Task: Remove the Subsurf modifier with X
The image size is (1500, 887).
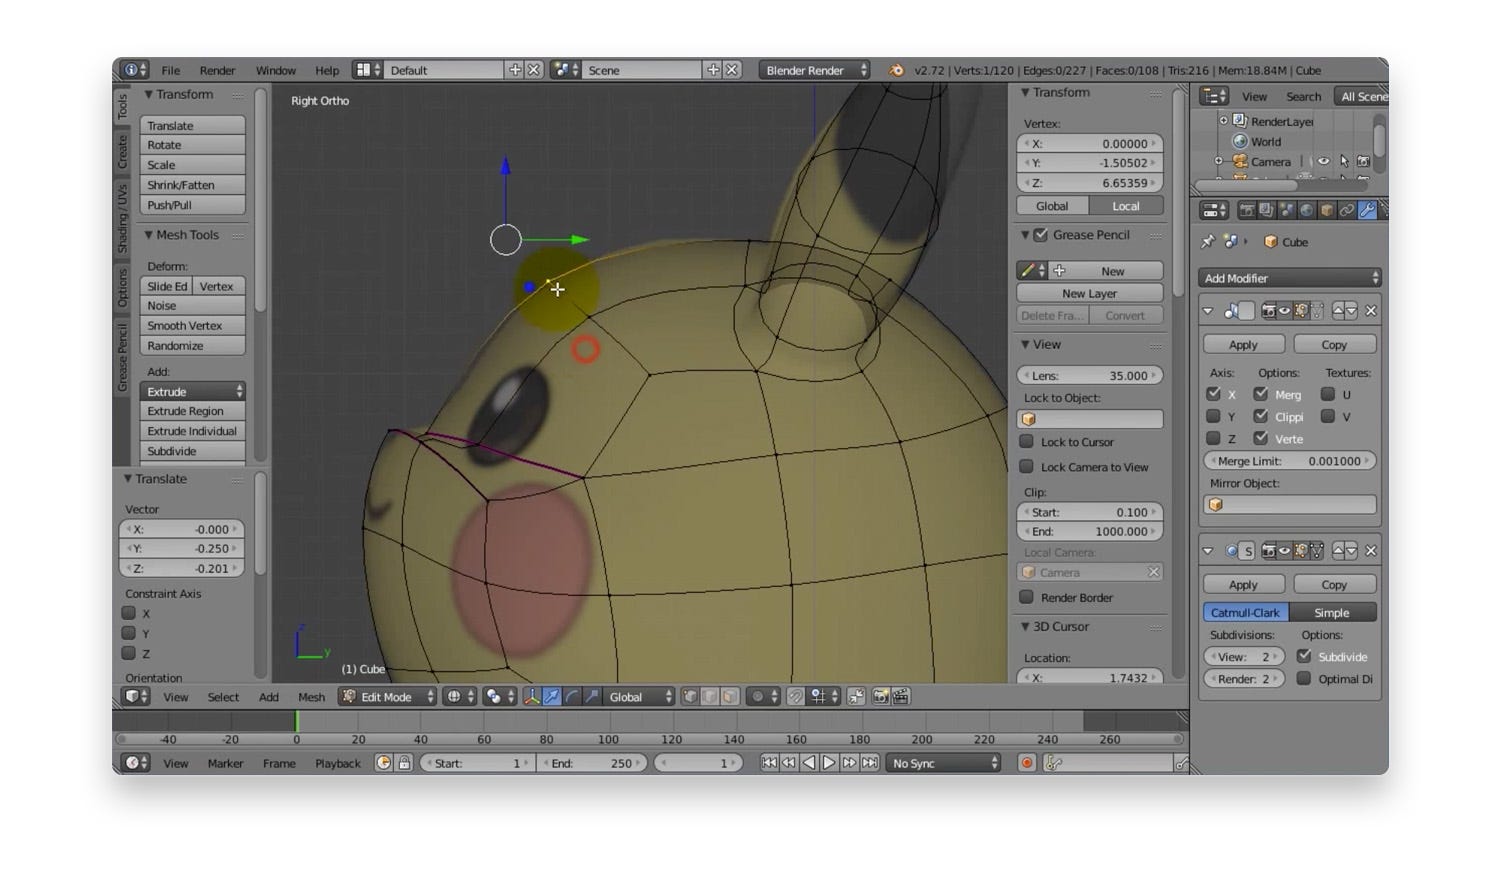Action: (1371, 551)
